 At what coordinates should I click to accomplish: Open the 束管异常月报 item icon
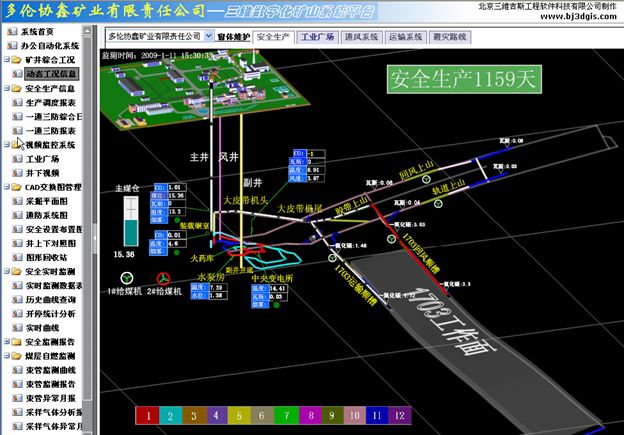(17, 398)
